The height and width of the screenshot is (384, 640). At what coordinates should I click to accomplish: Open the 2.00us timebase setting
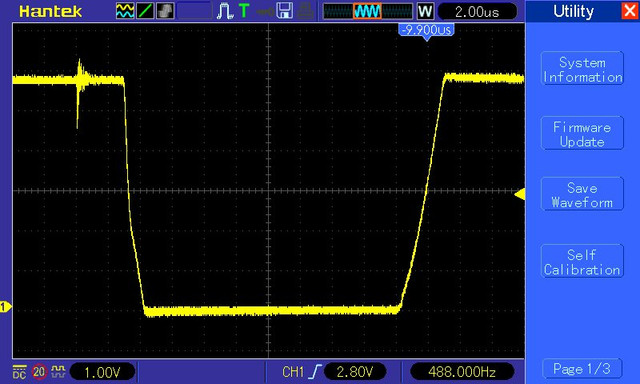(x=477, y=11)
